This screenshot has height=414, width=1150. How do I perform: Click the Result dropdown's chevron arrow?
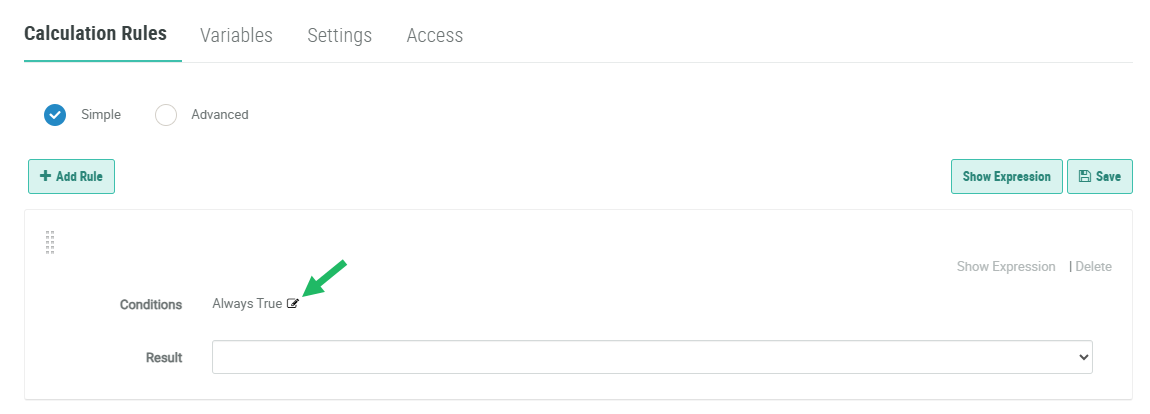point(1083,357)
